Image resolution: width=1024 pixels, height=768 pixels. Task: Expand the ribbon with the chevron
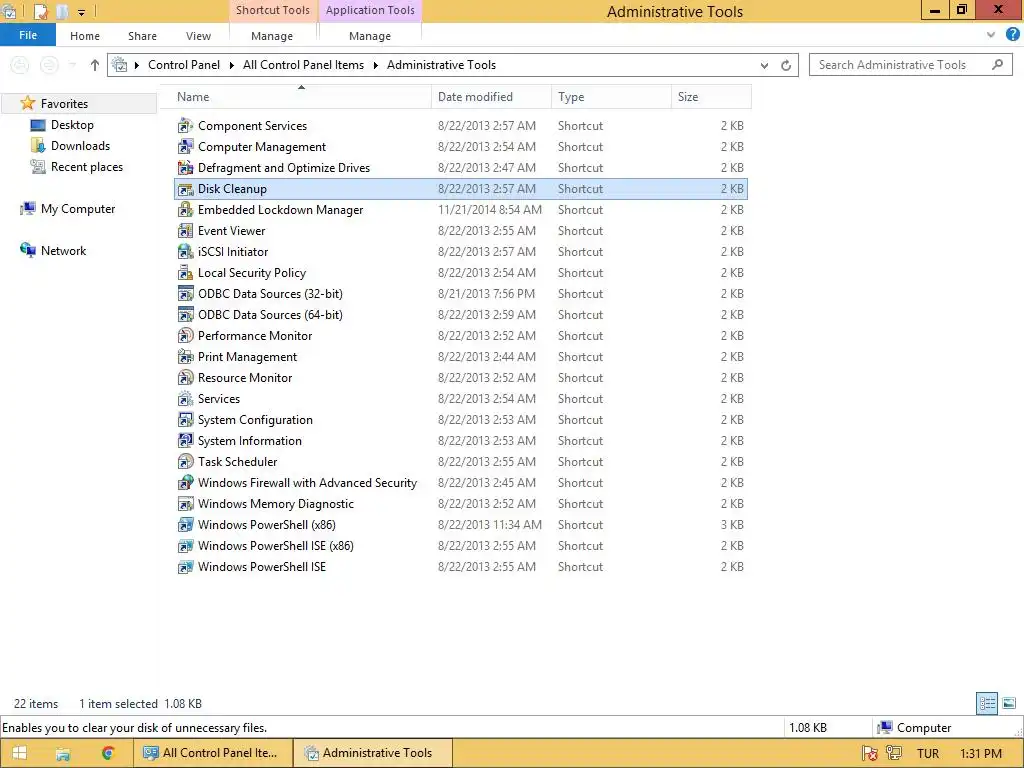pyautogui.click(x=991, y=35)
